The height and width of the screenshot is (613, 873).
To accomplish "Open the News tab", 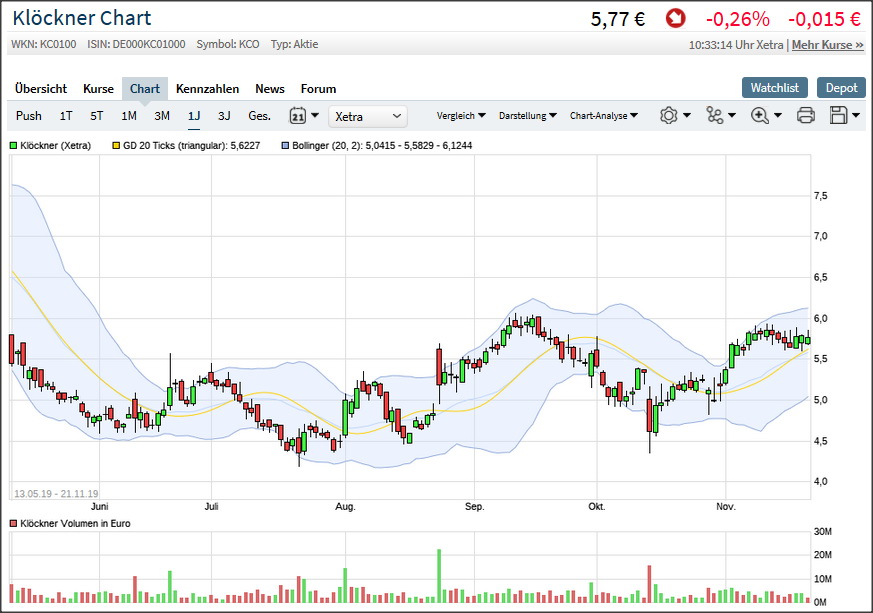I will click(269, 89).
